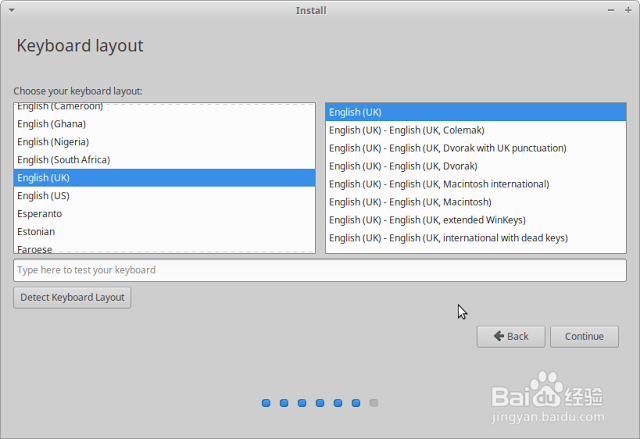Select plain English (UK) variant in the right list
This screenshot has width=640, height=439.
pos(476,112)
